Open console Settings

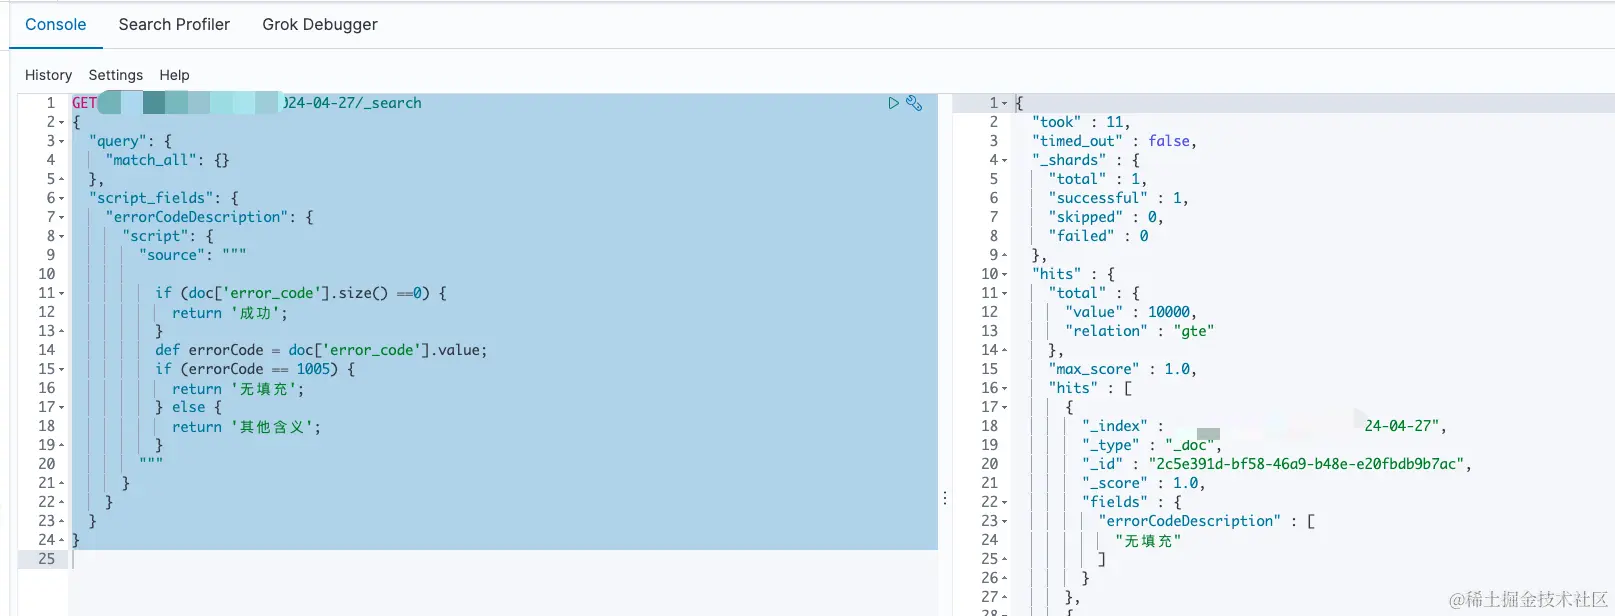click(x=116, y=75)
